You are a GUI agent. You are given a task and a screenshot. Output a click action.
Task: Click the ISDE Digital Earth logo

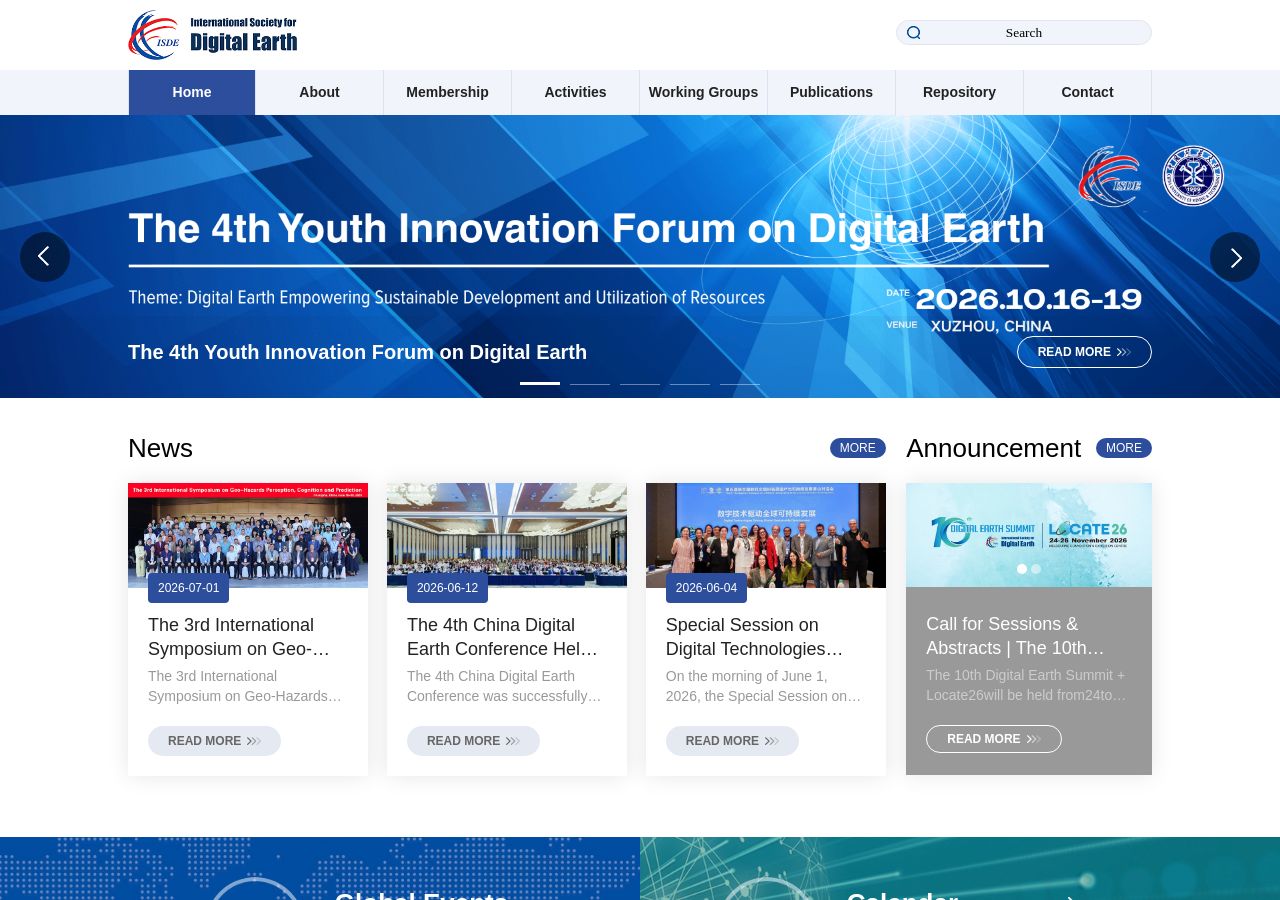(x=213, y=35)
